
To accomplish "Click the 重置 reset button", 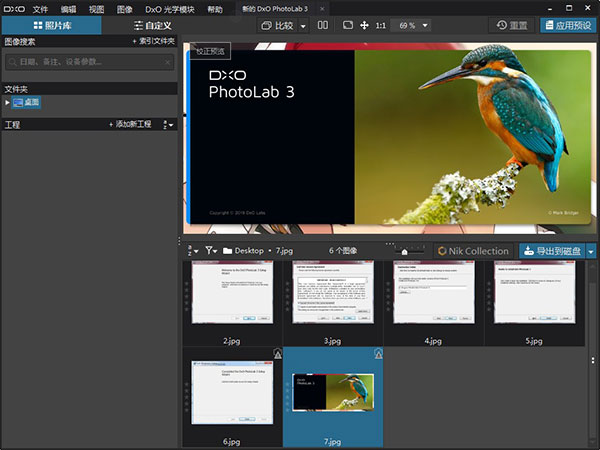I will 514,24.
